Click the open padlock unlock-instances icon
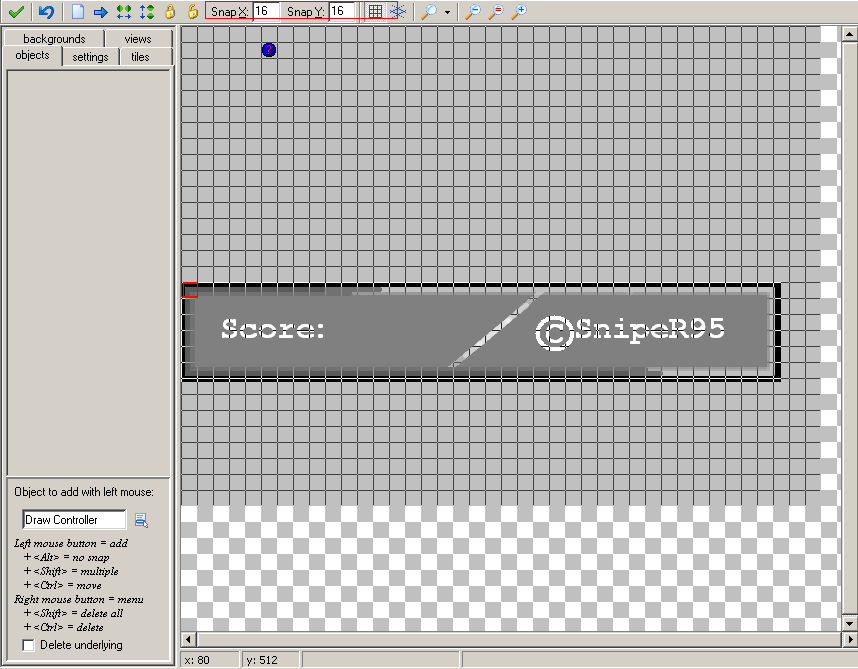The width and height of the screenshot is (858, 669). 193,12
